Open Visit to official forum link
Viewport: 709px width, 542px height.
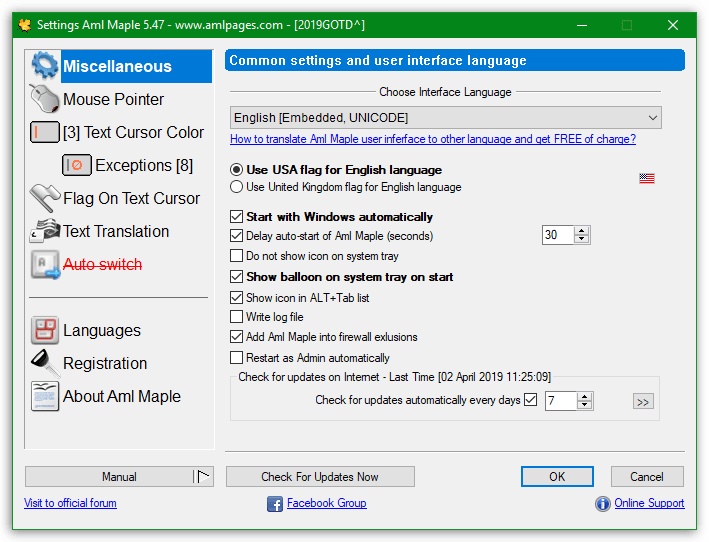[71, 503]
